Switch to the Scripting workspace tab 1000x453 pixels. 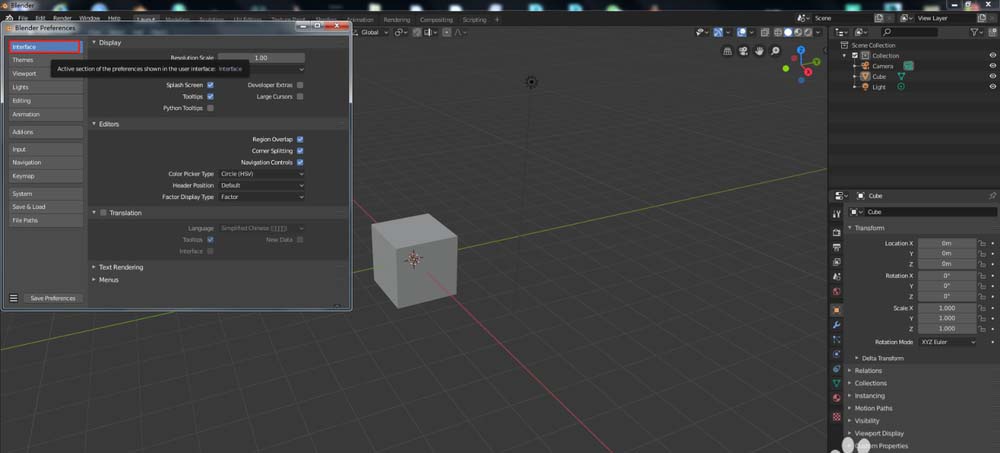474,20
